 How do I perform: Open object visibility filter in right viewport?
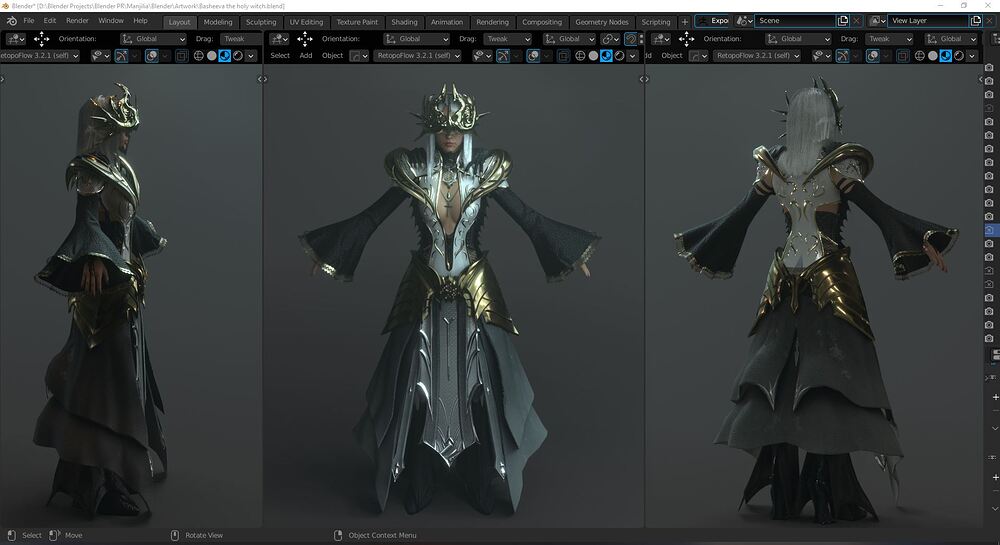[x=821, y=55]
